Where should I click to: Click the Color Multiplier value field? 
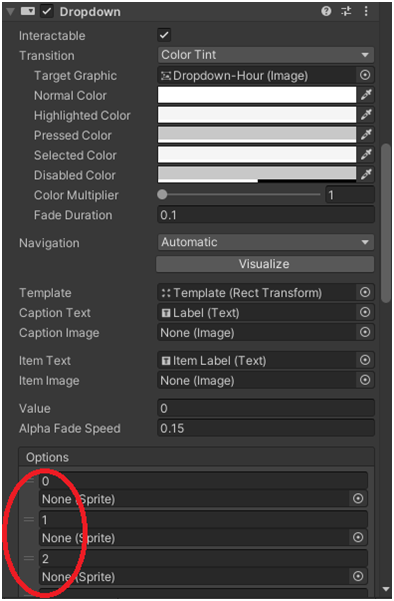point(350,195)
